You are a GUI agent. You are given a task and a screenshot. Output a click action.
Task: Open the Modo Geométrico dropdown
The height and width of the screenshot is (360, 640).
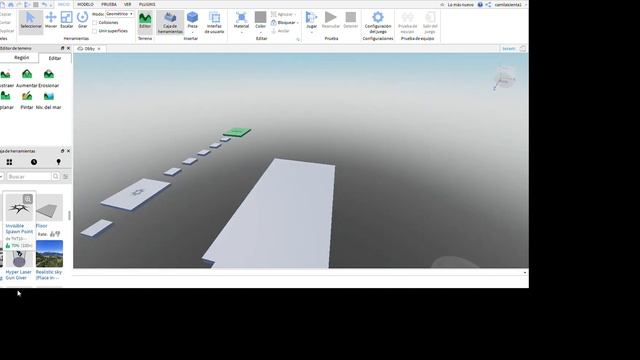pyautogui.click(x=120, y=14)
